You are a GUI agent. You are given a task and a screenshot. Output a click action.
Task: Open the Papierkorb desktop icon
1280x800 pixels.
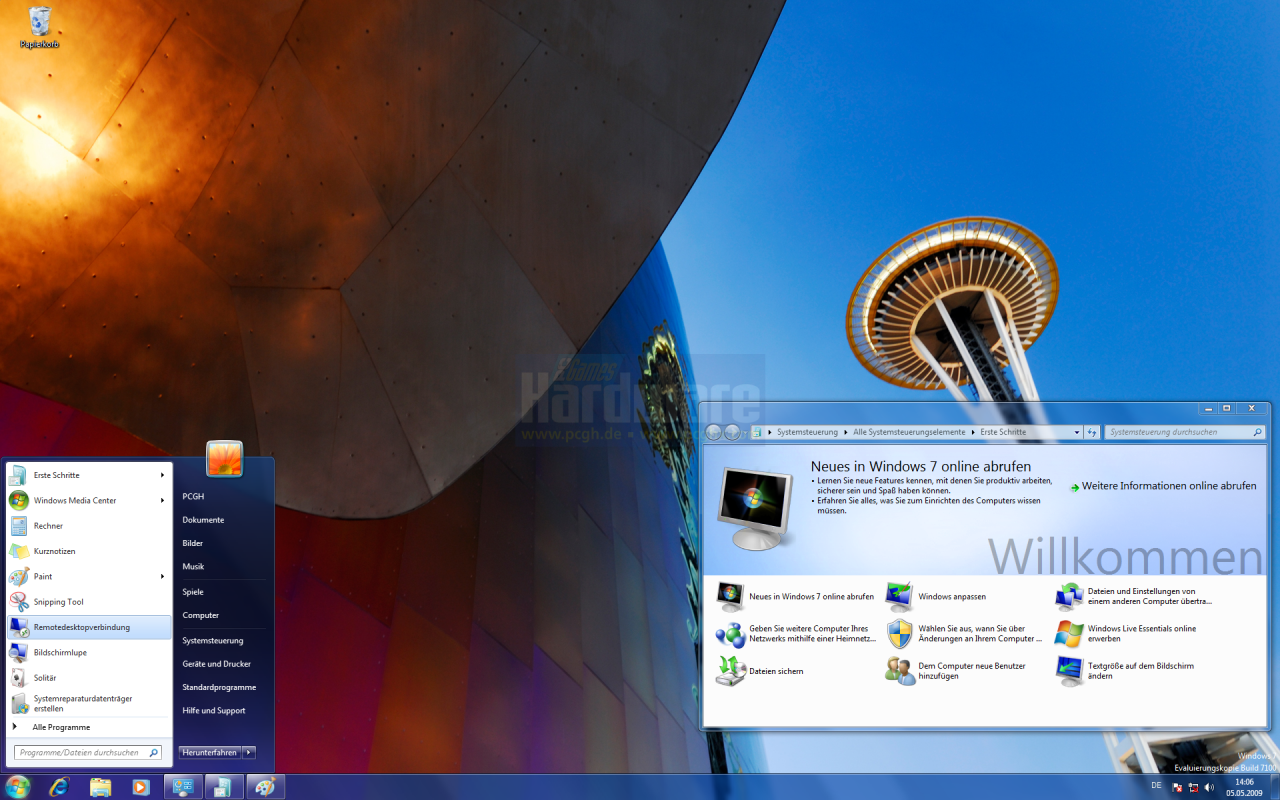tap(40, 27)
